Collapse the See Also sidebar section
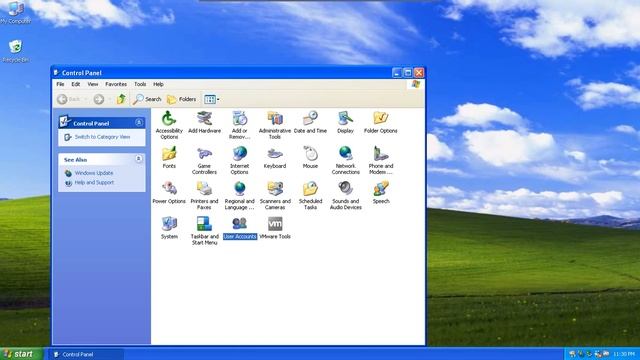The width and height of the screenshot is (640, 360). (x=139, y=159)
